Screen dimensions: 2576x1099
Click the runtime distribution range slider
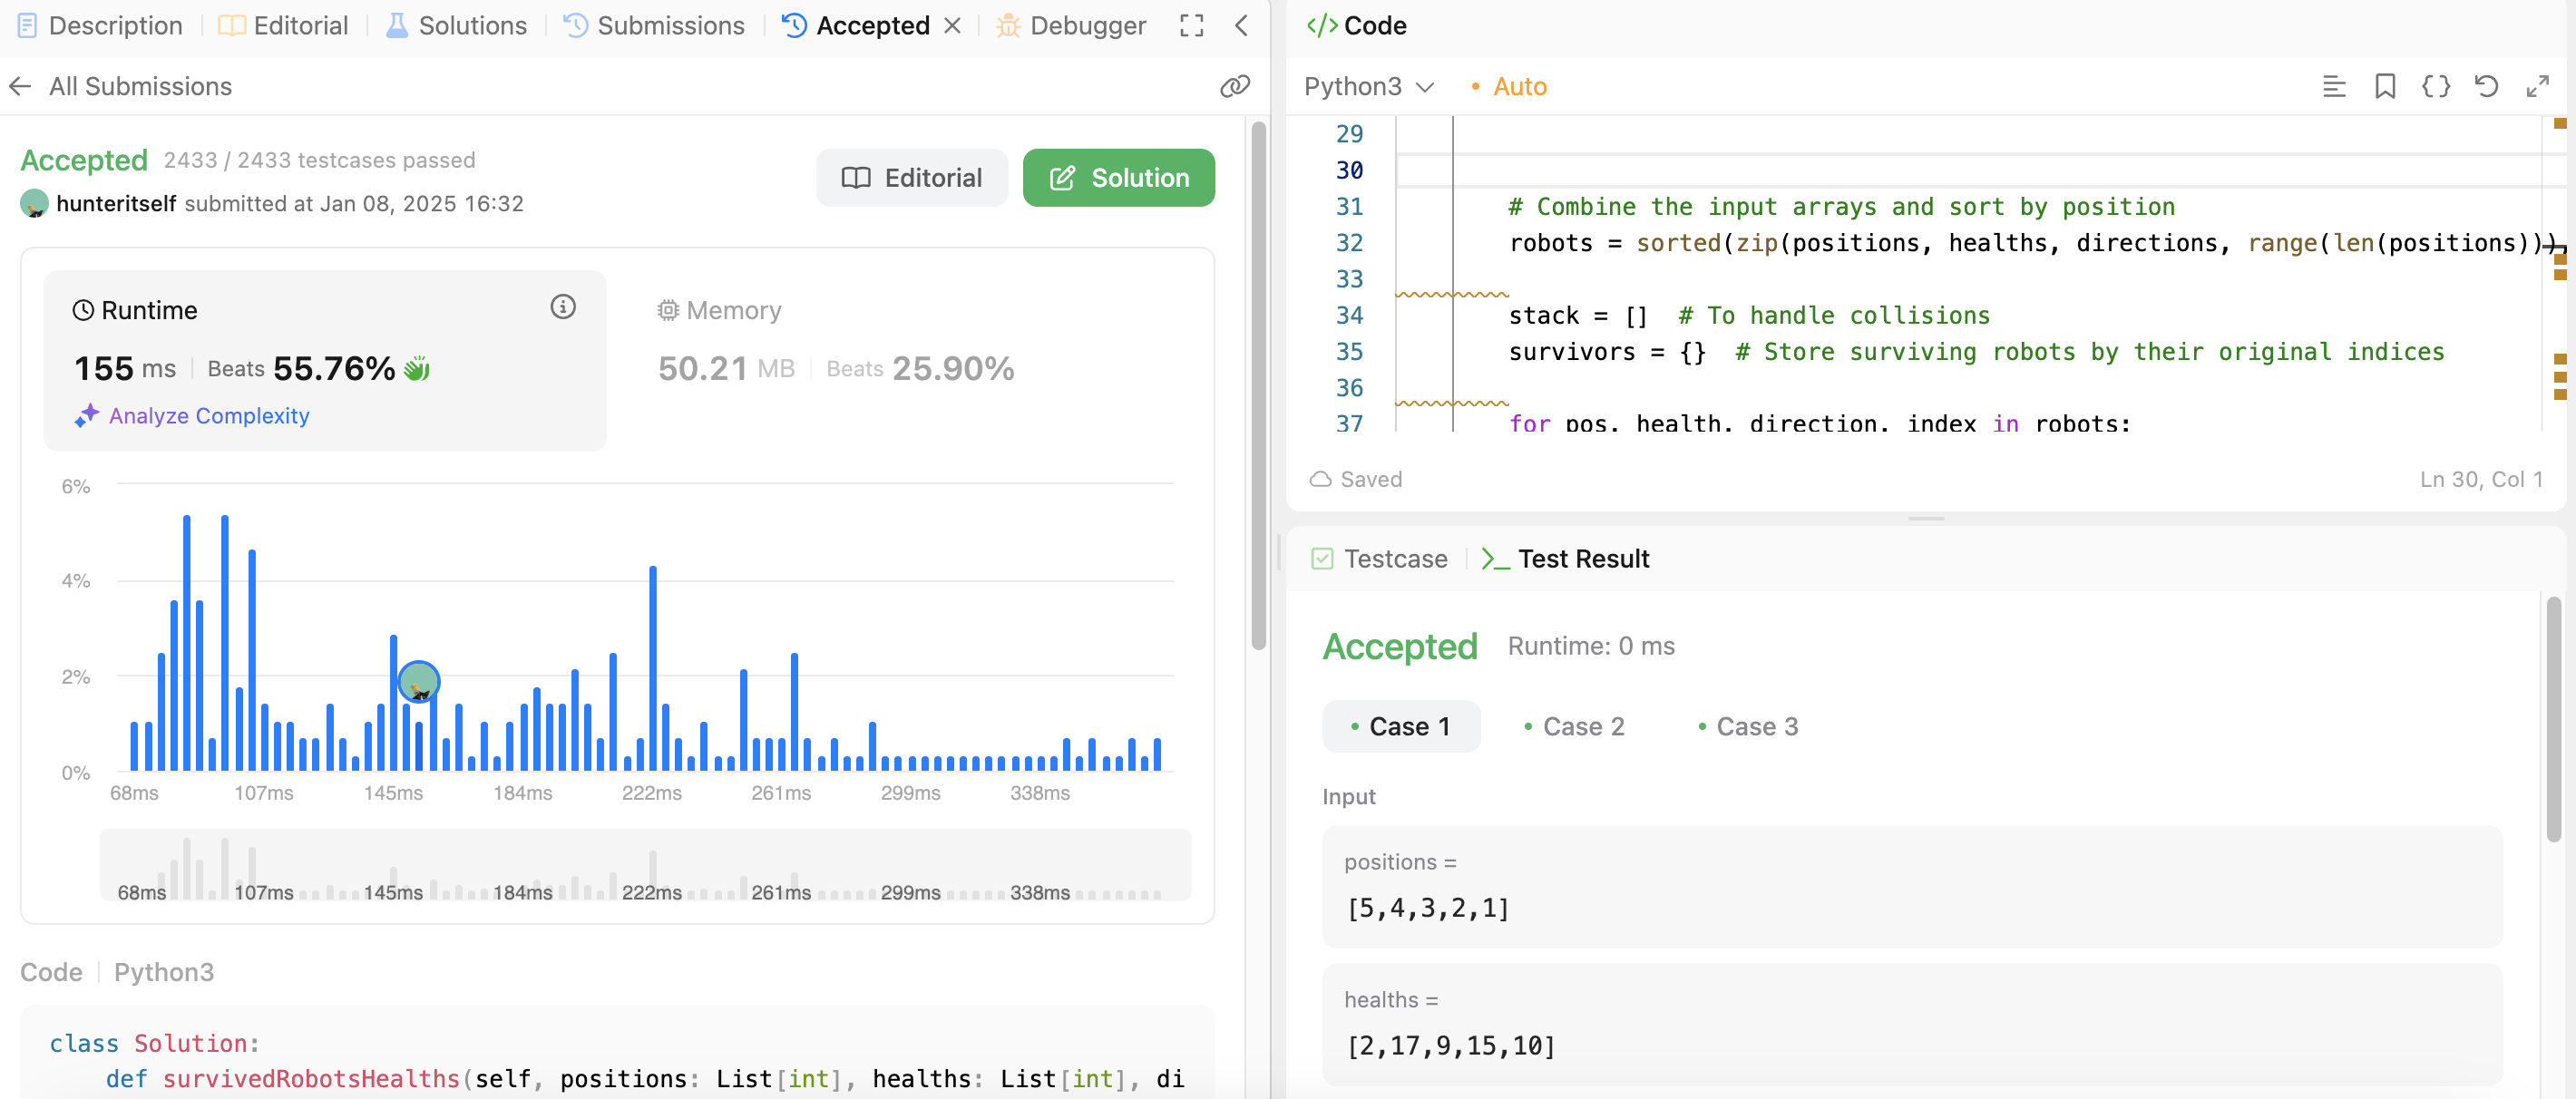(645, 865)
